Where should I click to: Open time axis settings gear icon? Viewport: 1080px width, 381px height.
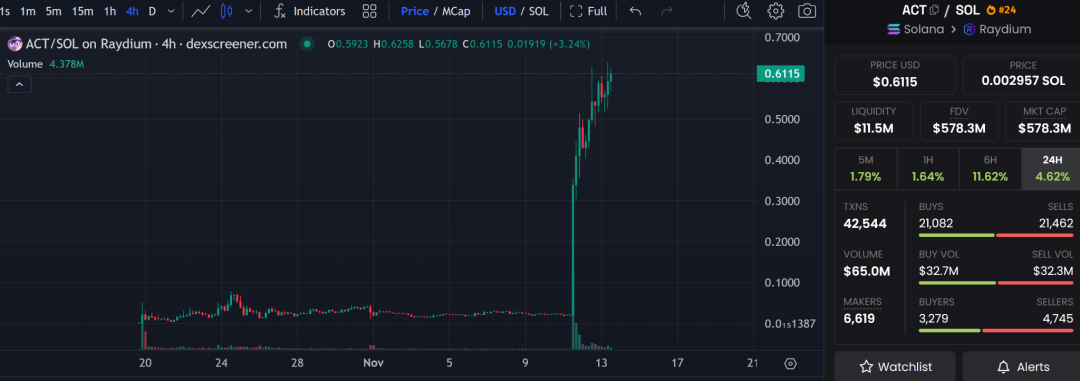790,363
